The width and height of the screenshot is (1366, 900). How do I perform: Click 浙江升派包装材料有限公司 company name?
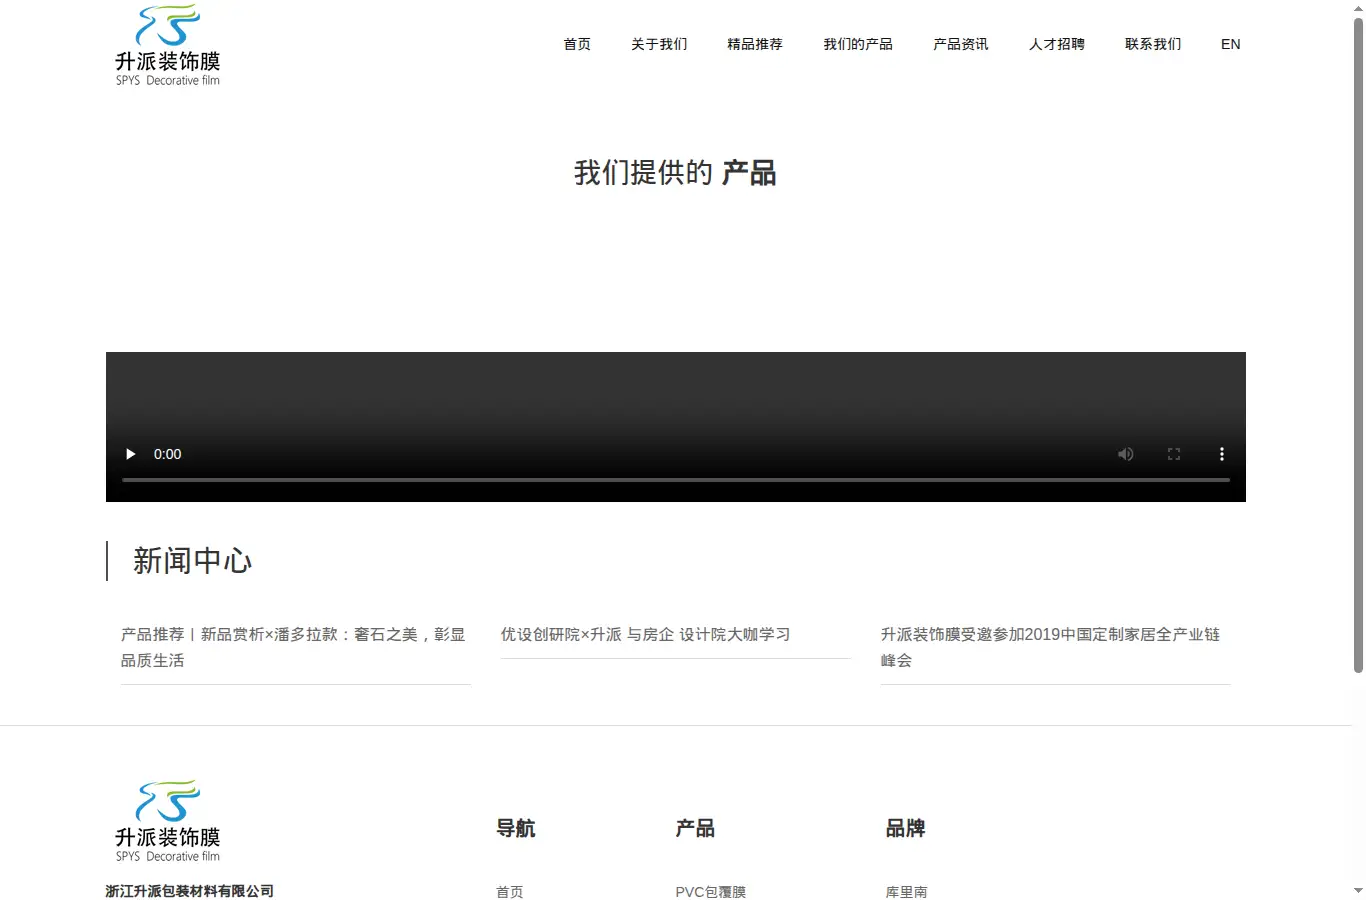pos(190,891)
